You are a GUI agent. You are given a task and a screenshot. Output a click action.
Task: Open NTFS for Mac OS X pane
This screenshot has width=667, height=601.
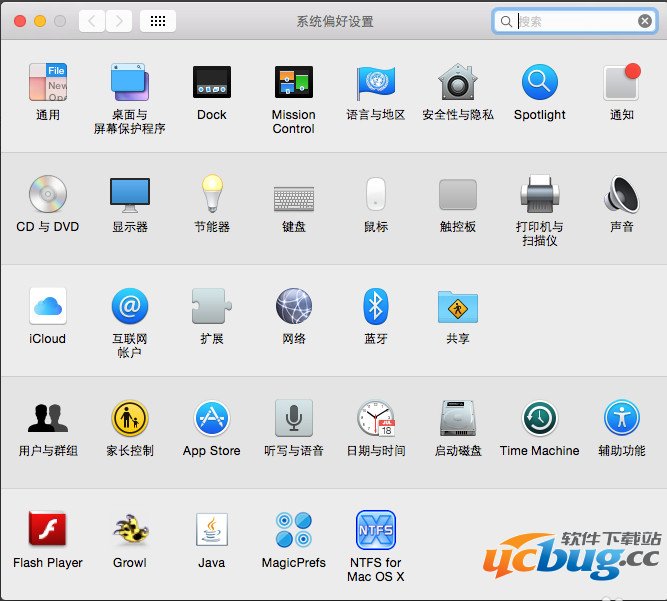[375, 531]
